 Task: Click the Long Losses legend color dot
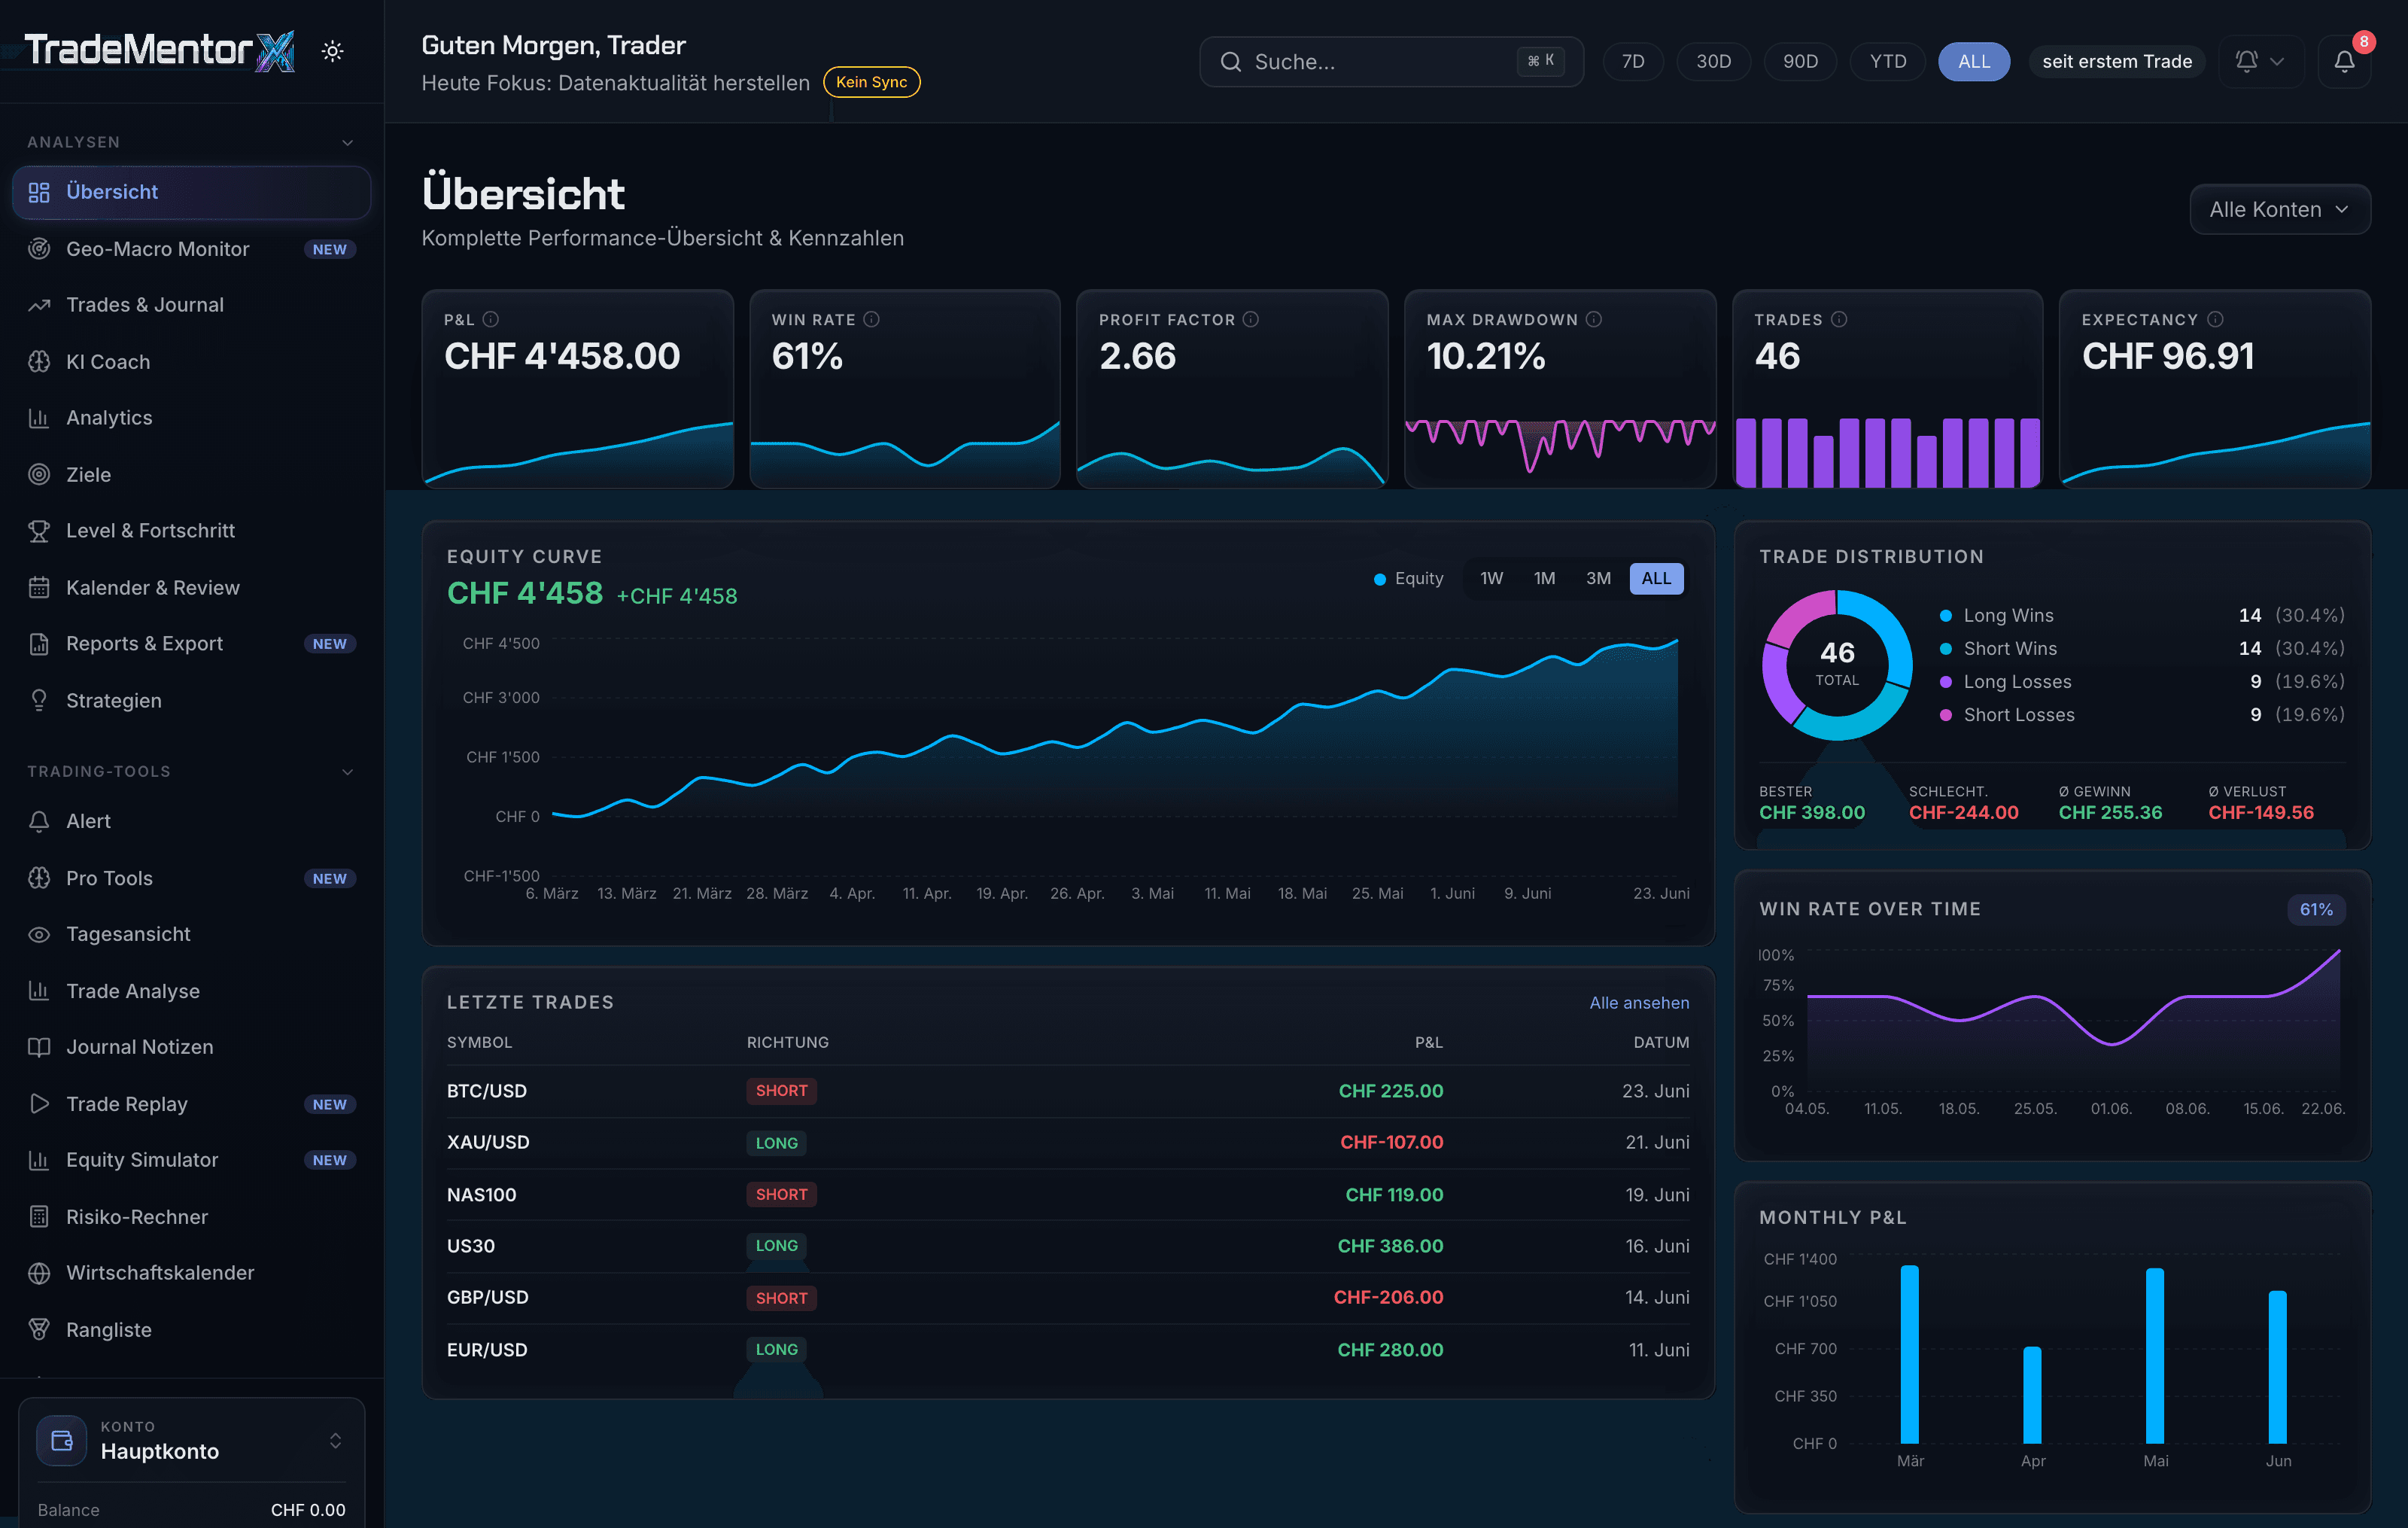tap(1946, 682)
